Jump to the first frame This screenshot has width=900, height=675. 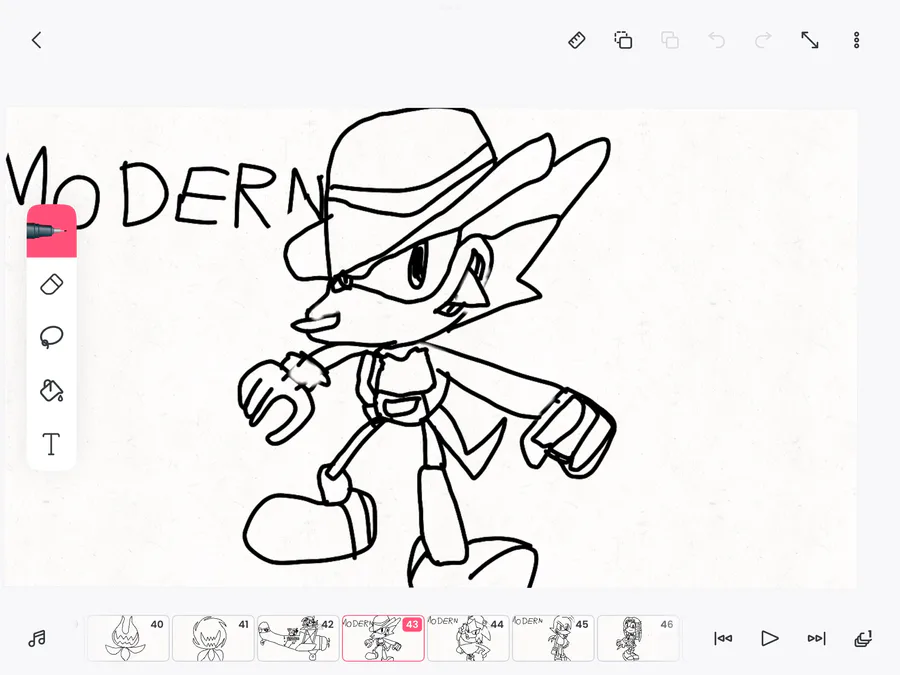[723, 638]
